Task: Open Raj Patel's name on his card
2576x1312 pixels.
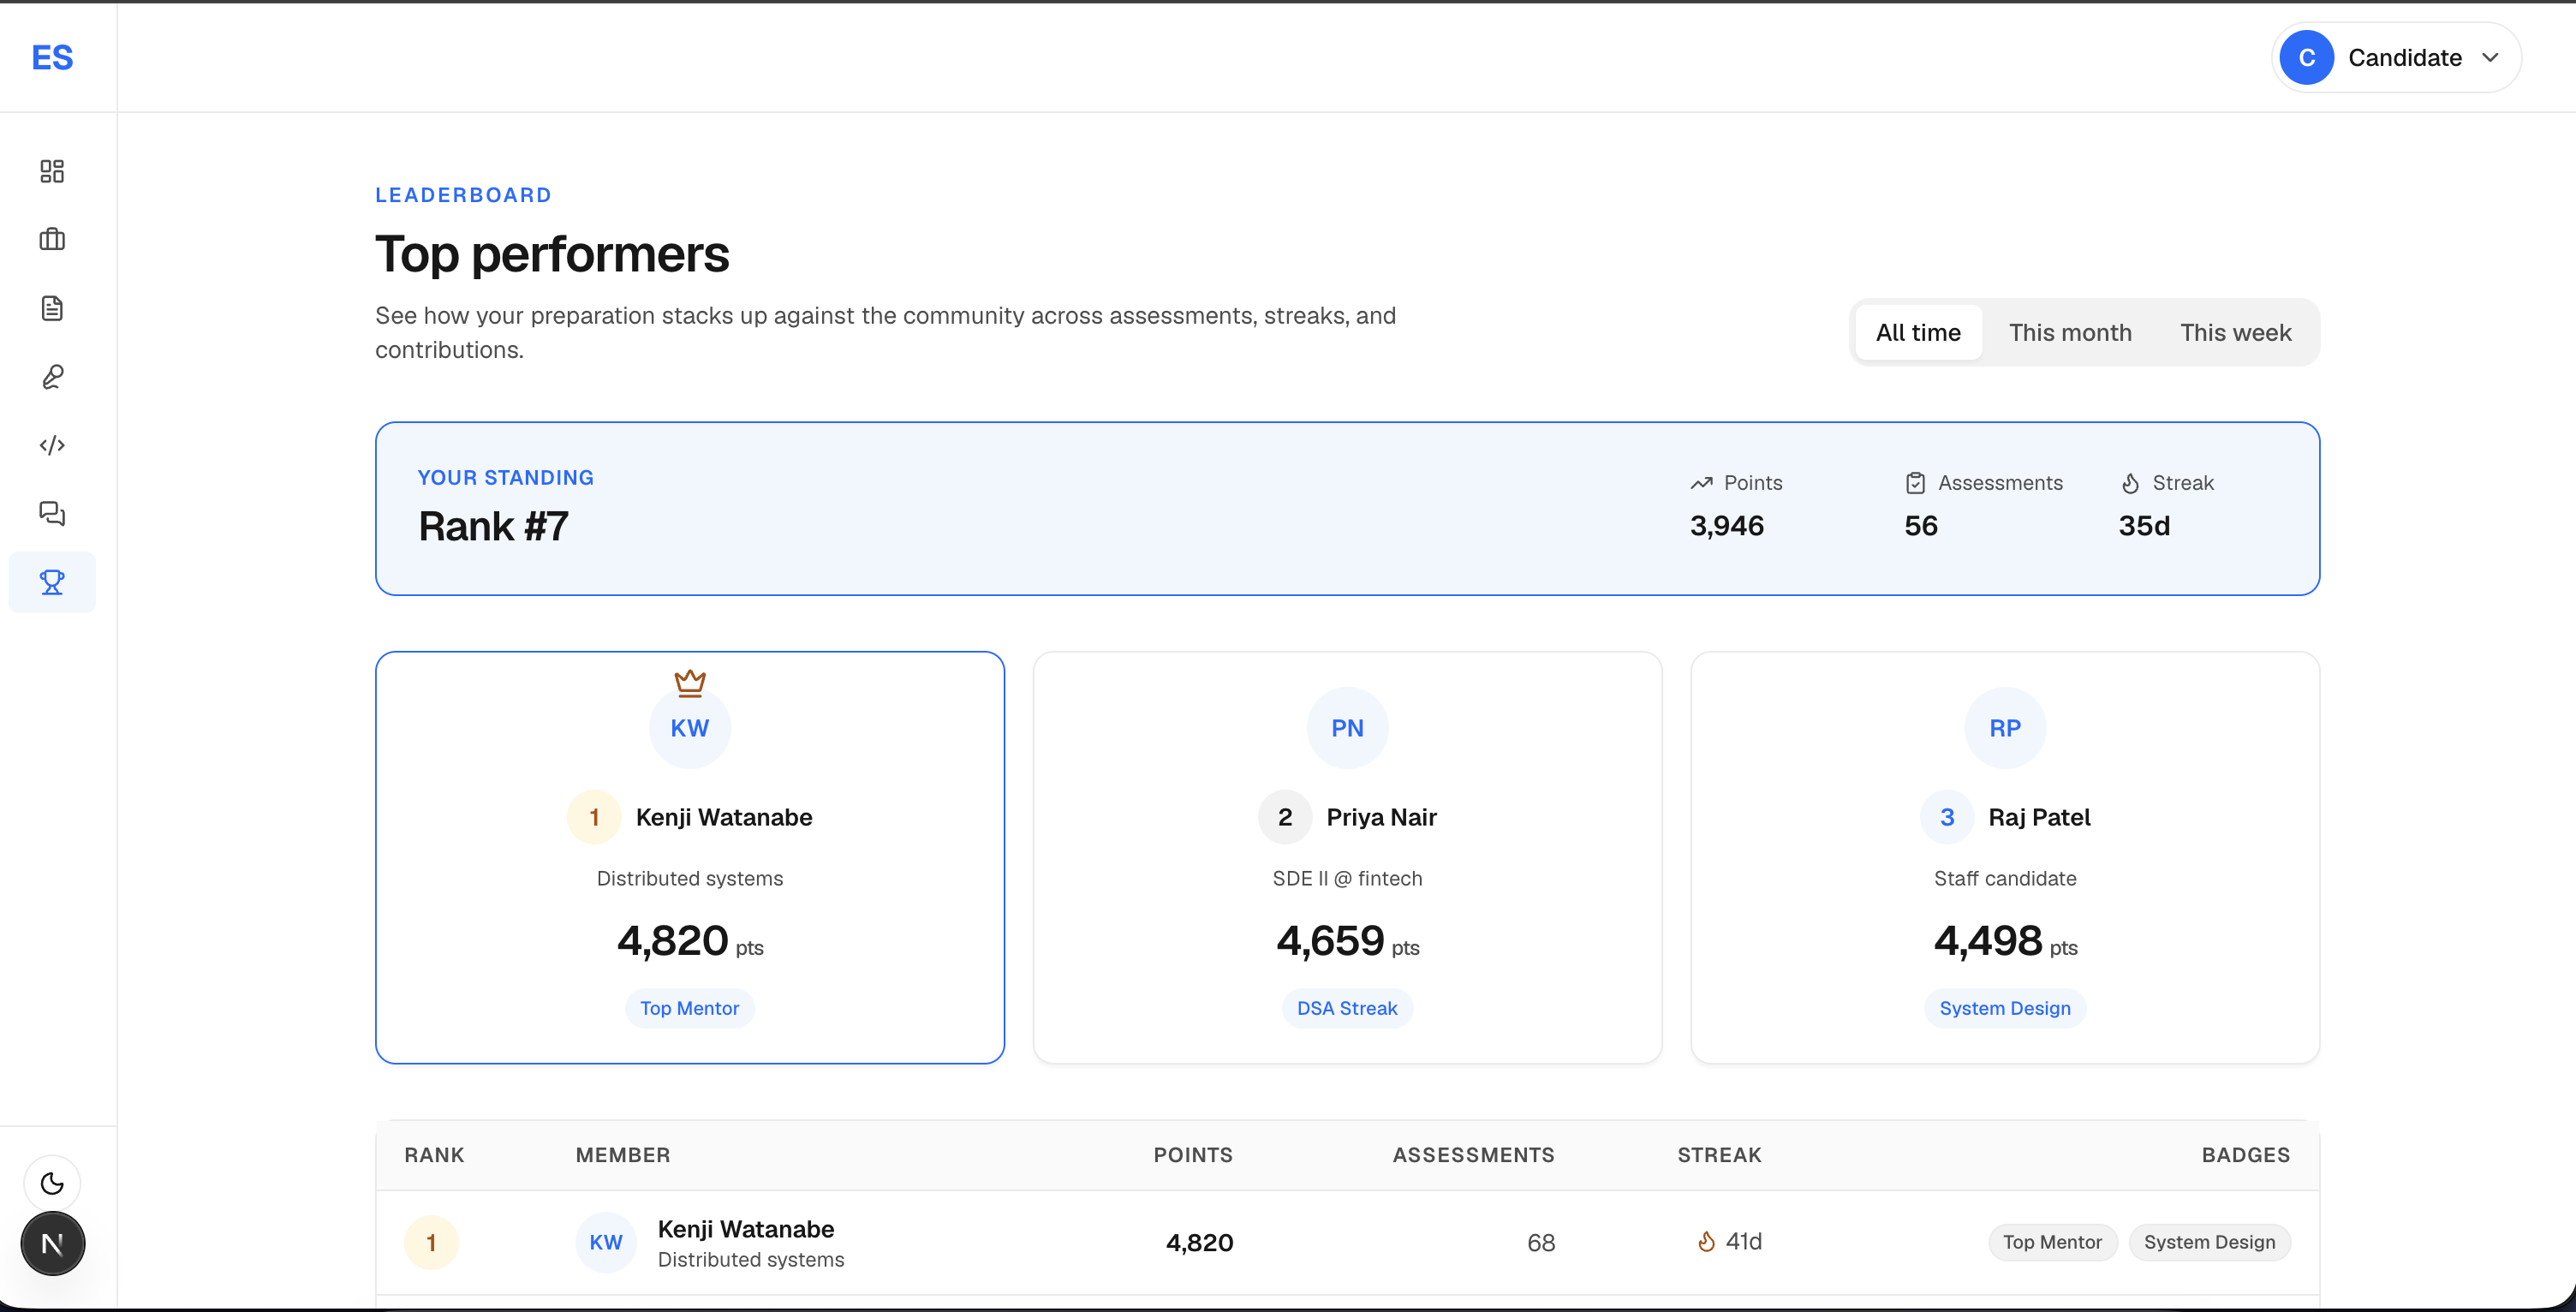Action: (x=2039, y=817)
